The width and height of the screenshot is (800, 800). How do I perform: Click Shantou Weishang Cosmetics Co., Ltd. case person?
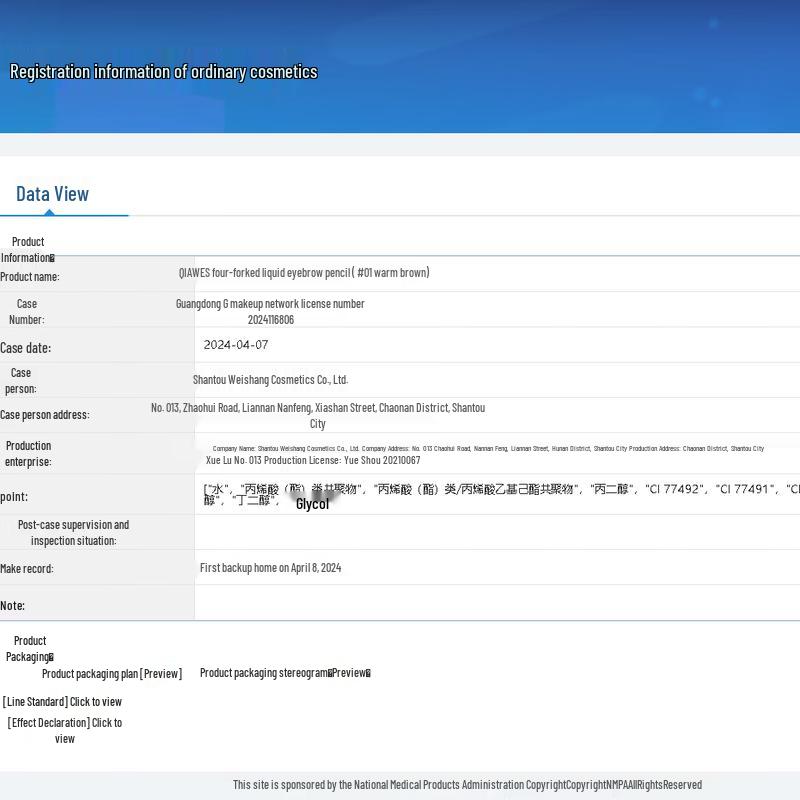[x=270, y=380]
